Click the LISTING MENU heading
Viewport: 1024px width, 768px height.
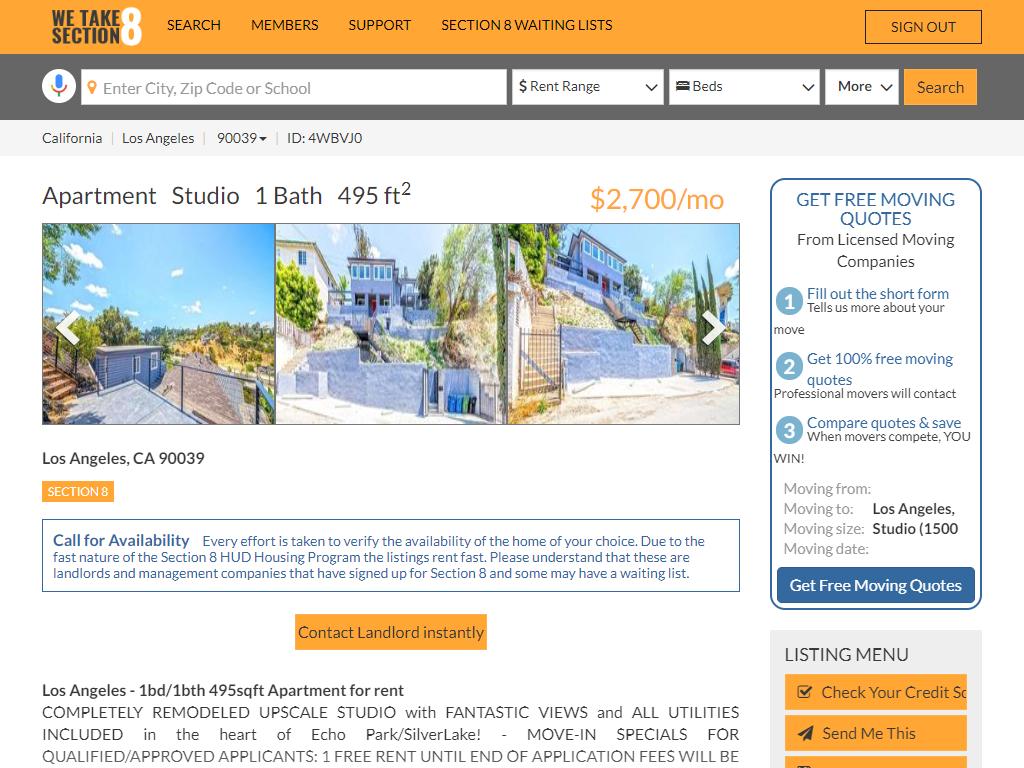click(x=846, y=655)
